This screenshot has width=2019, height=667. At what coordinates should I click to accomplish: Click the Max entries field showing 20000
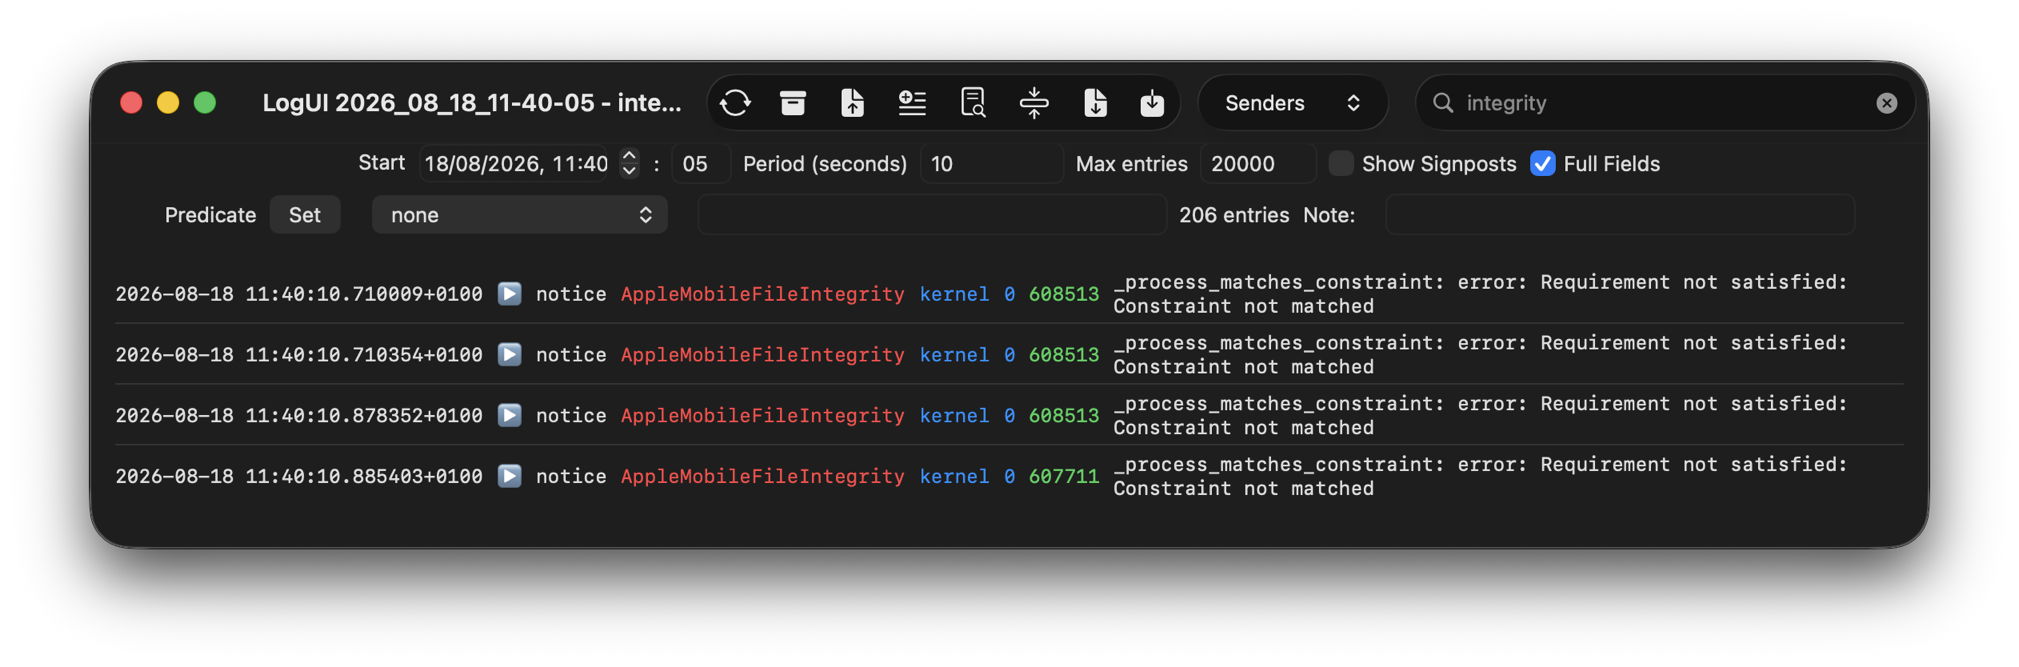pos(1257,163)
